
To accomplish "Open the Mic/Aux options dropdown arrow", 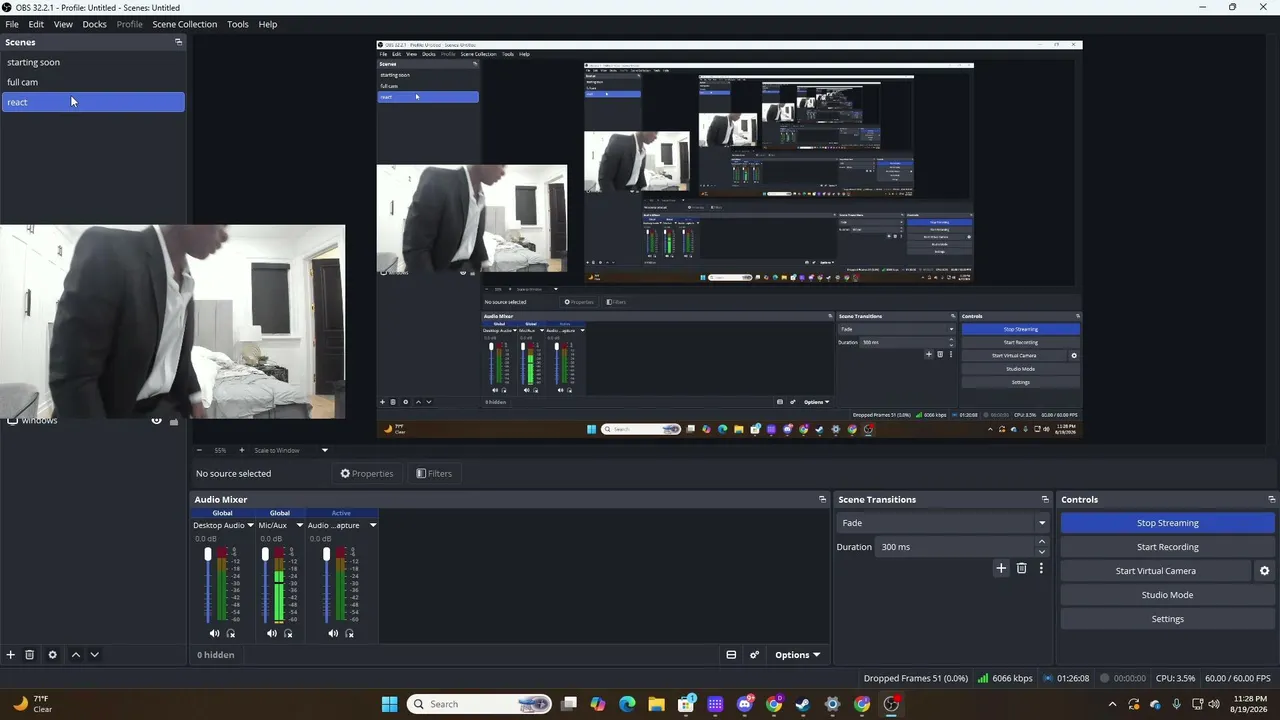I will click(299, 525).
